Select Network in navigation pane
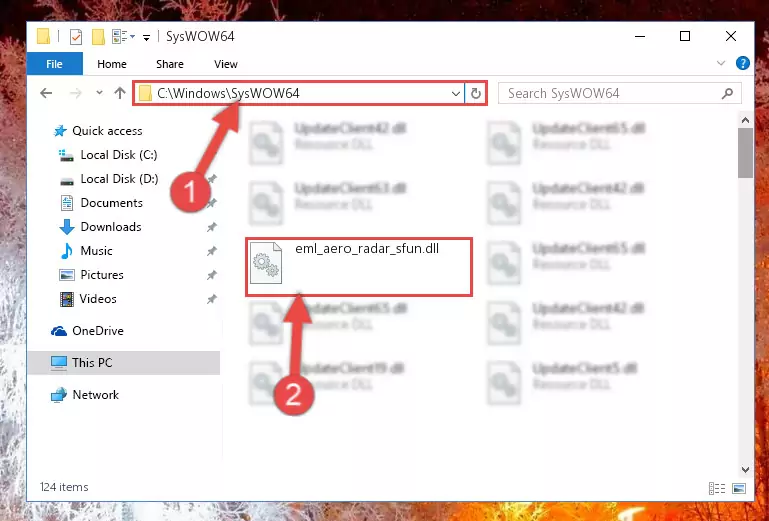This screenshot has height=521, width=769. click(x=95, y=395)
